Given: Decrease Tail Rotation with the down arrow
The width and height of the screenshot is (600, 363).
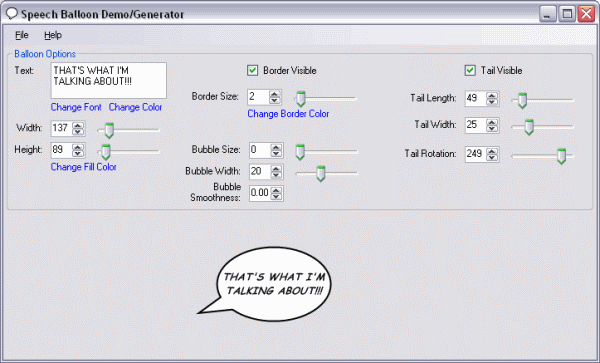Looking at the screenshot, I should coord(492,158).
